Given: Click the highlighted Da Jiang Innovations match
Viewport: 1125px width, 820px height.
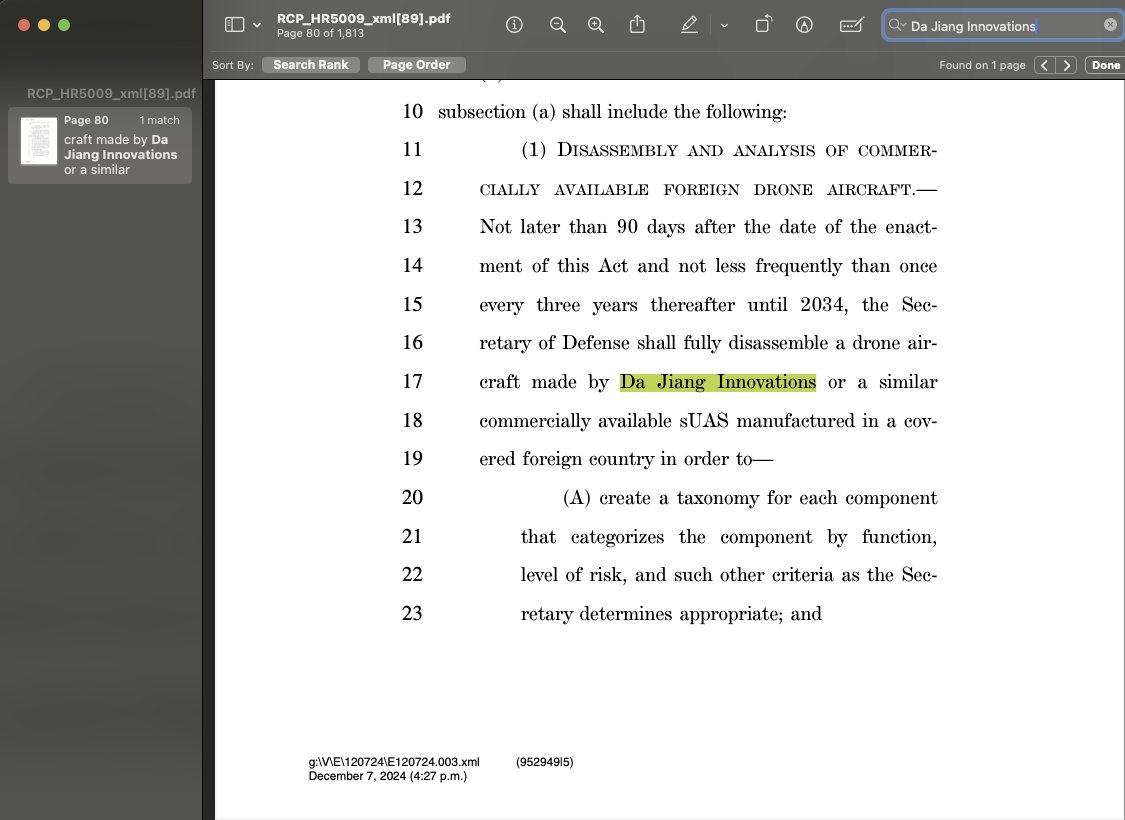Looking at the screenshot, I should [x=717, y=382].
